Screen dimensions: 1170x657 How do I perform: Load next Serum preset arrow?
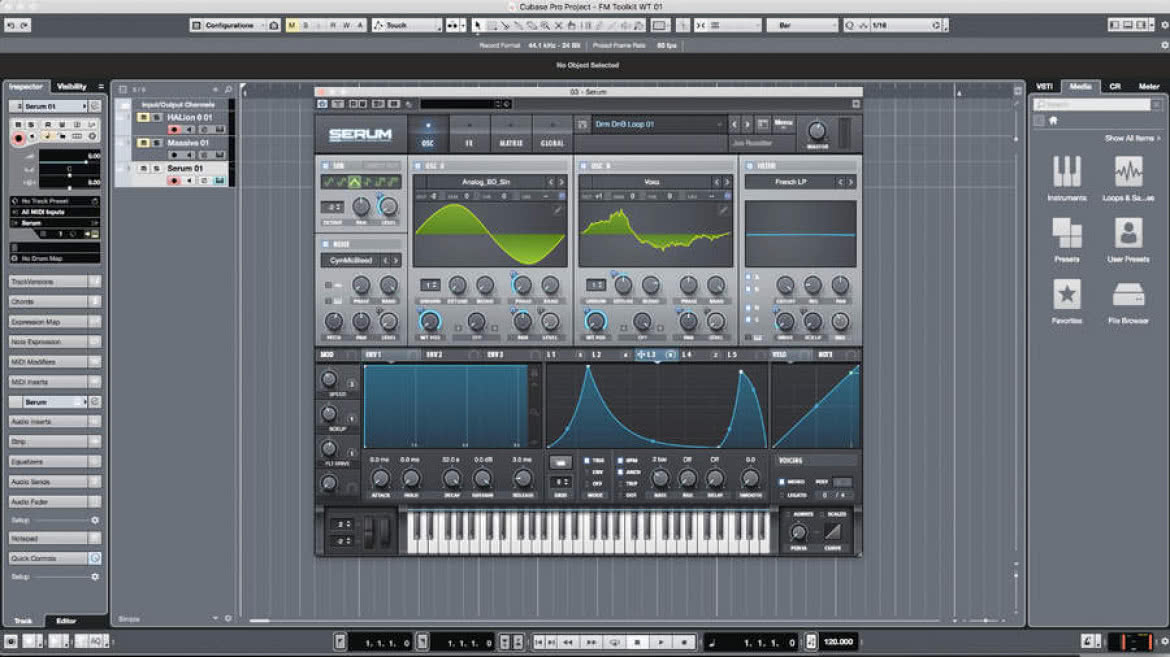click(747, 124)
